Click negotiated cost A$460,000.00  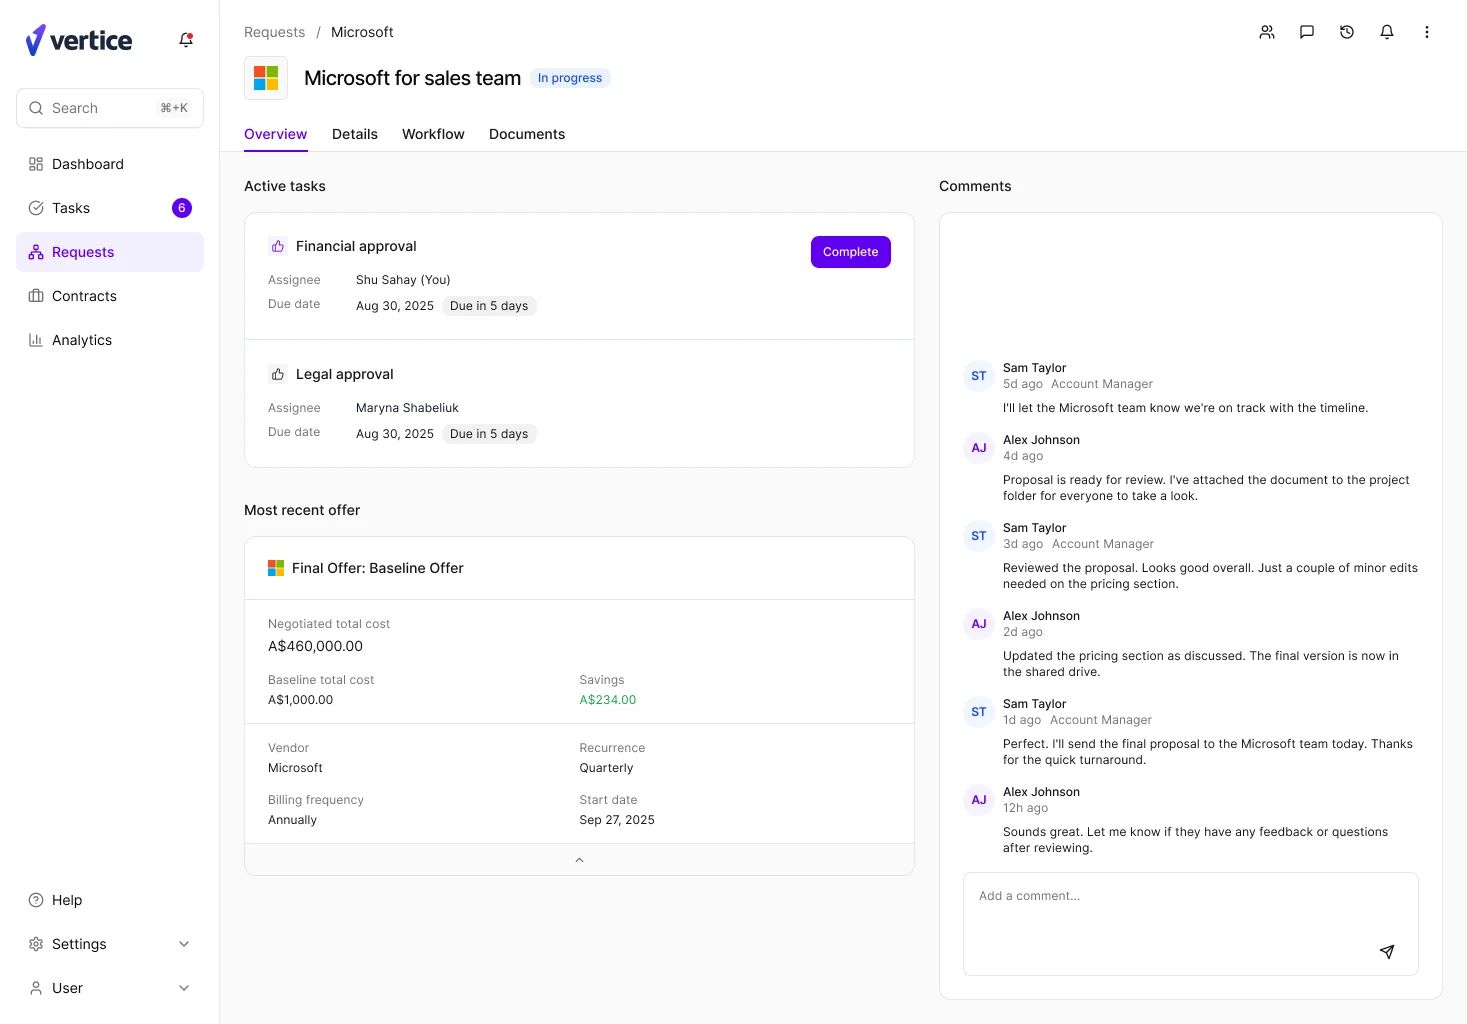point(315,646)
